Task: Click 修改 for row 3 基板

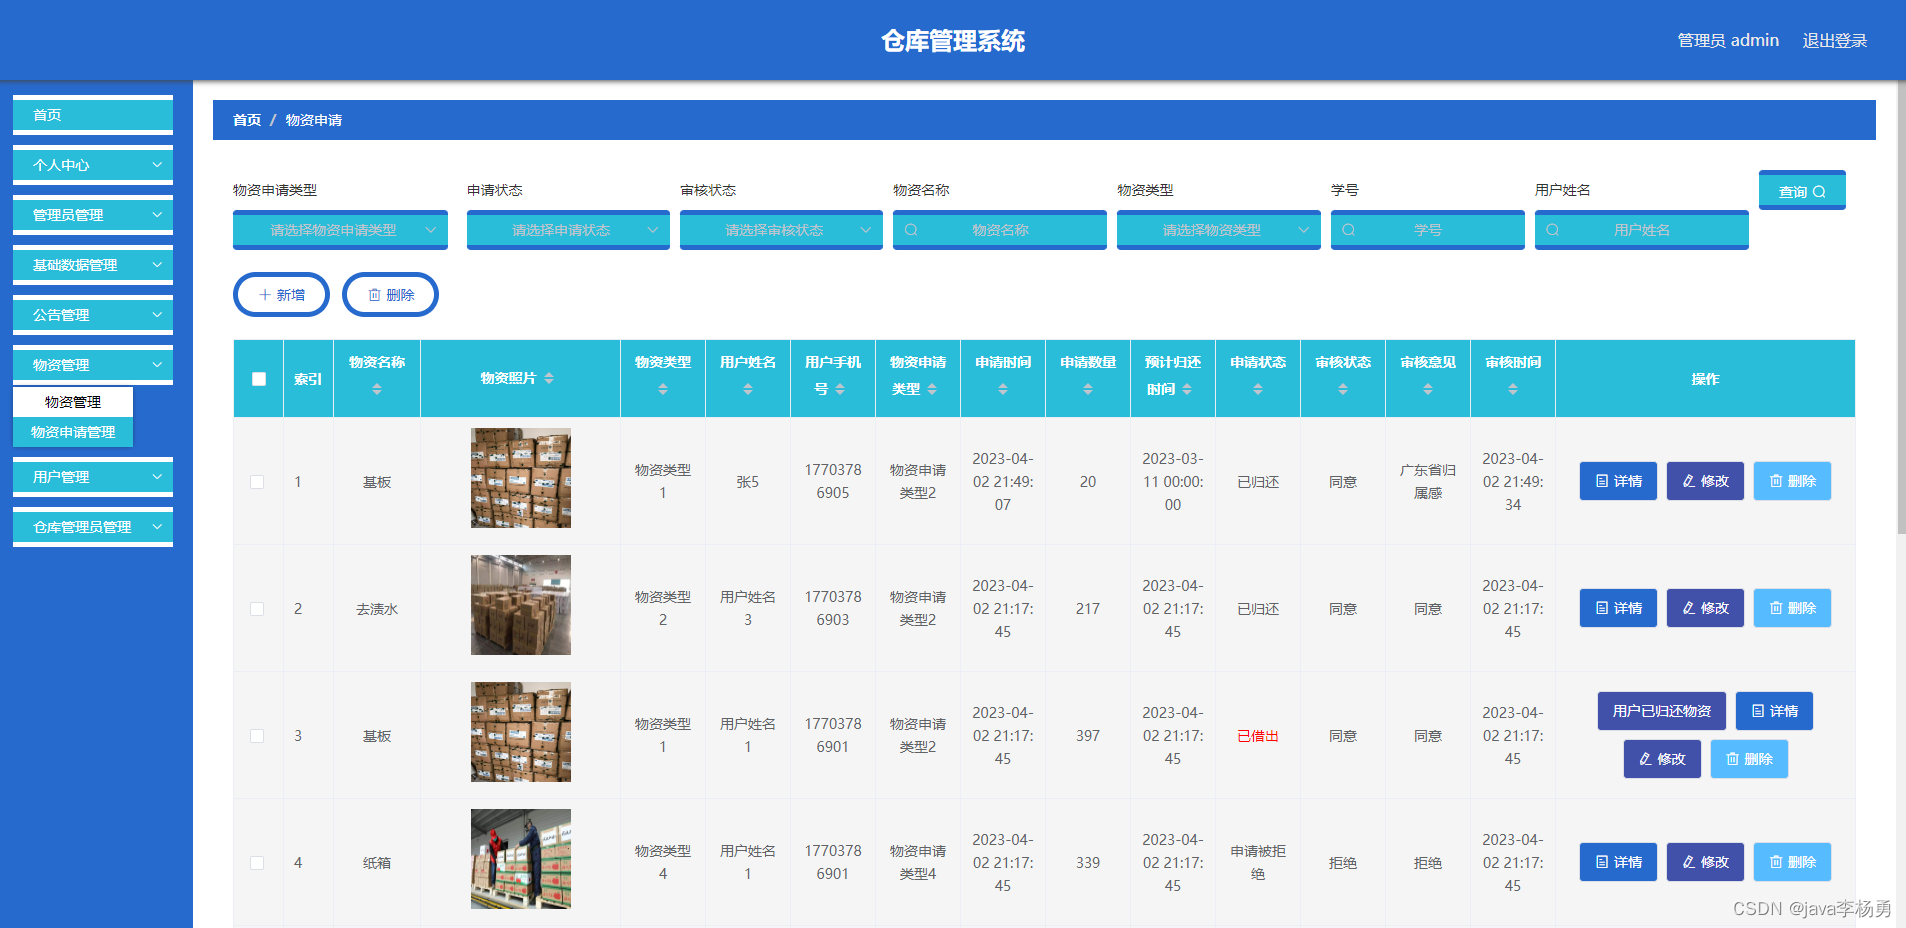Action: click(1662, 759)
